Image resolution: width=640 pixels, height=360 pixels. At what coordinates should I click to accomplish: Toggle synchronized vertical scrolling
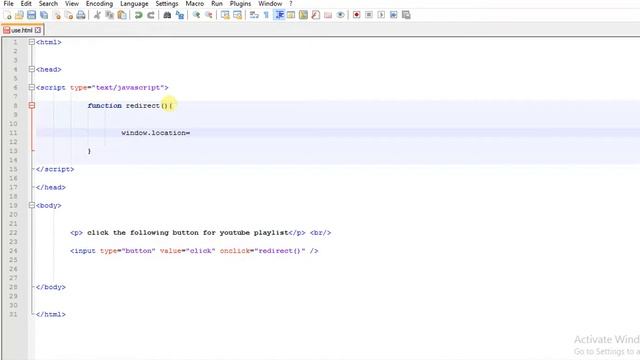pyautogui.click(x=225, y=15)
